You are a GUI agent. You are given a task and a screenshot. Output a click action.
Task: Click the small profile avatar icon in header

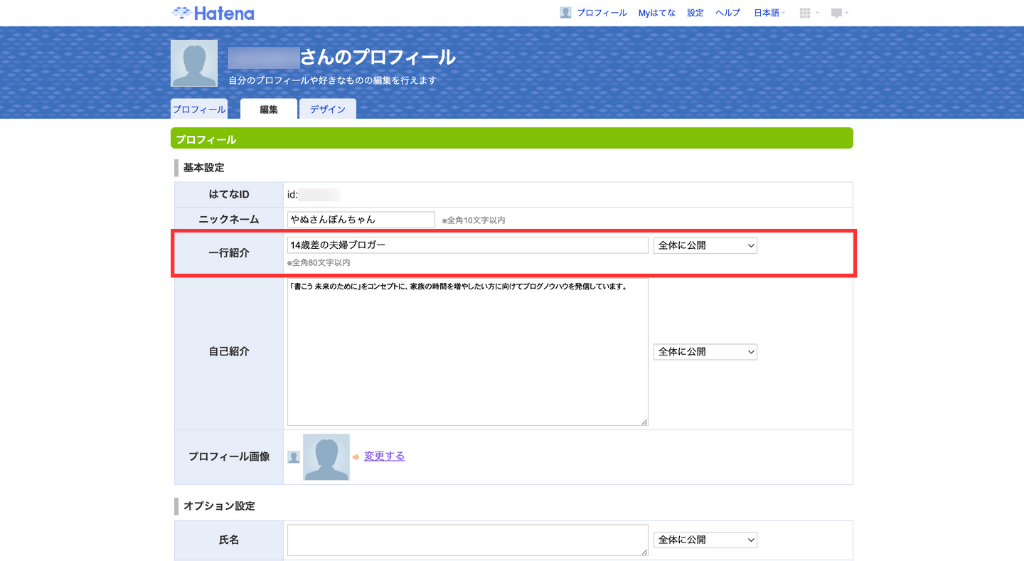click(566, 12)
